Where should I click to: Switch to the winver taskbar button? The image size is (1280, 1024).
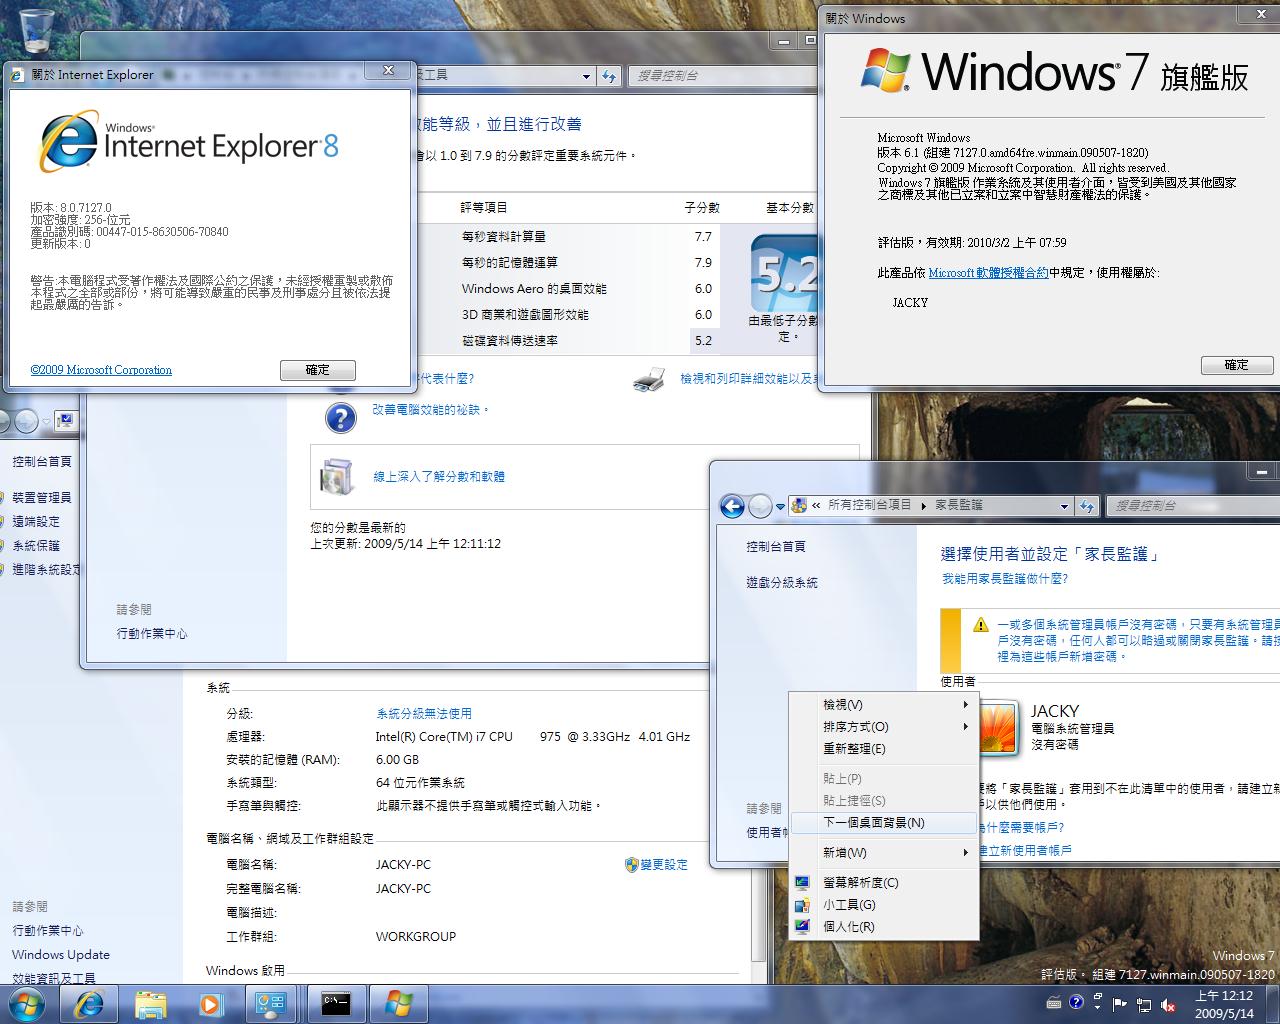pyautogui.click(x=398, y=1004)
